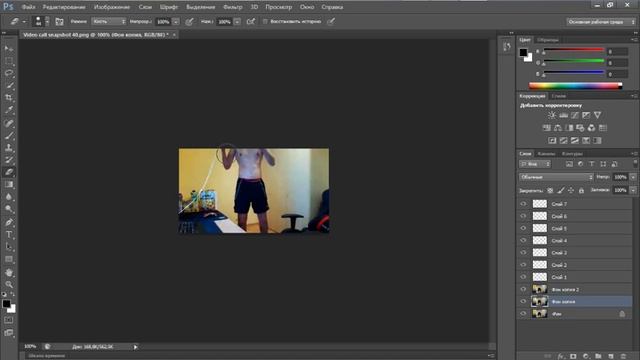The width and height of the screenshot is (640, 360).
Task: Select the Gradient tool
Action: pos(9,184)
